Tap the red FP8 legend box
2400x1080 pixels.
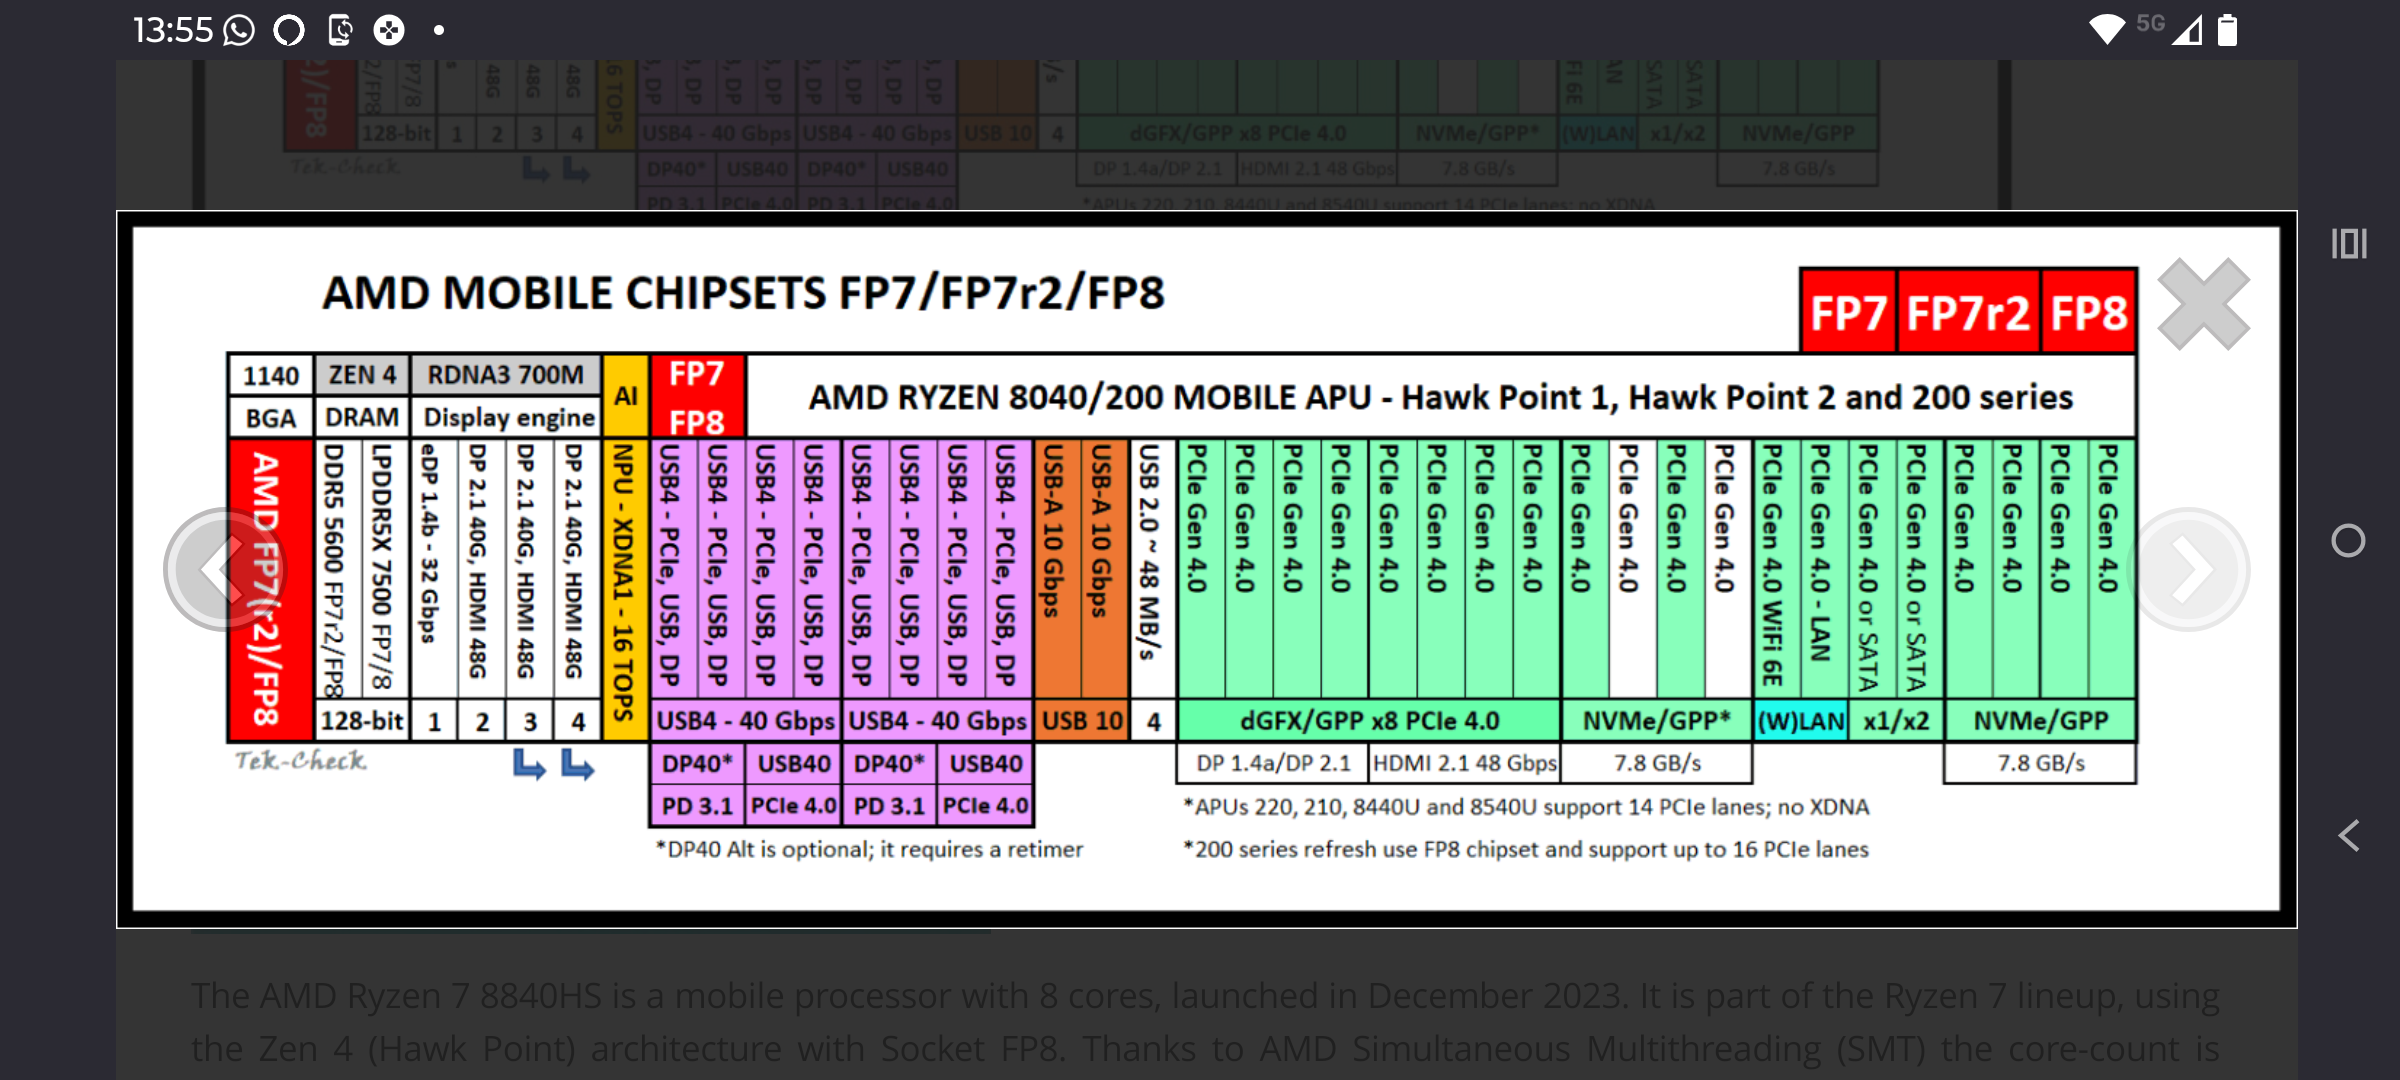pyautogui.click(x=2088, y=313)
